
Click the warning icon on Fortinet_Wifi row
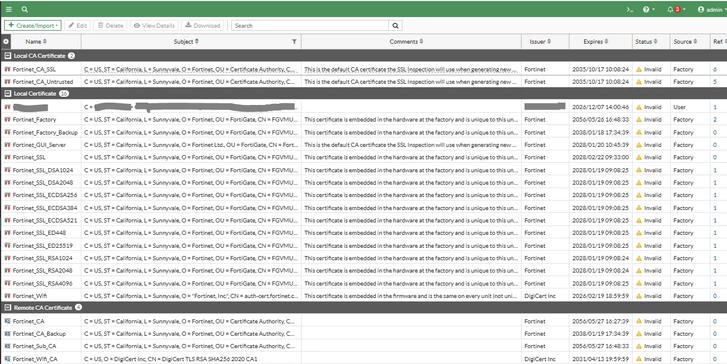[x=638, y=296]
